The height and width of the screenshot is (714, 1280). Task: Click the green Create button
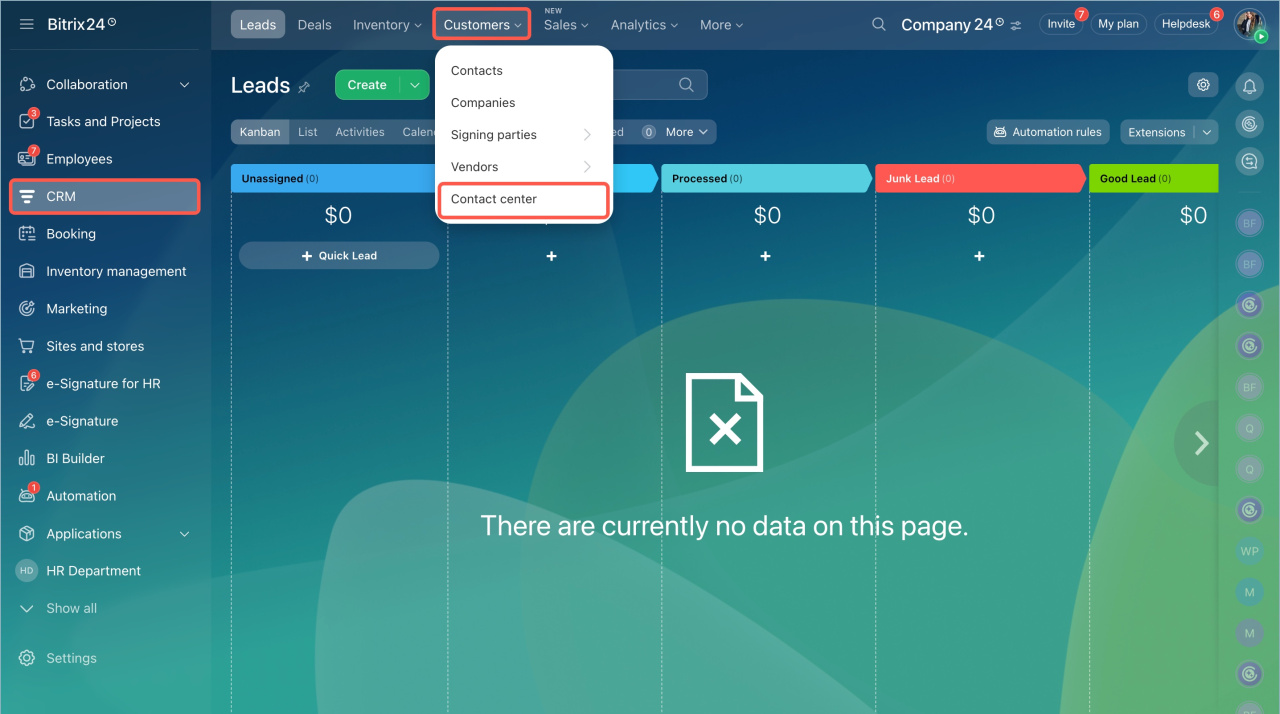(x=367, y=85)
